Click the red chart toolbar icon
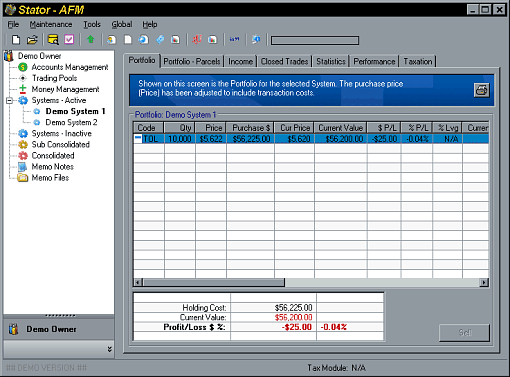This screenshot has width=510, height=377. click(x=197, y=40)
